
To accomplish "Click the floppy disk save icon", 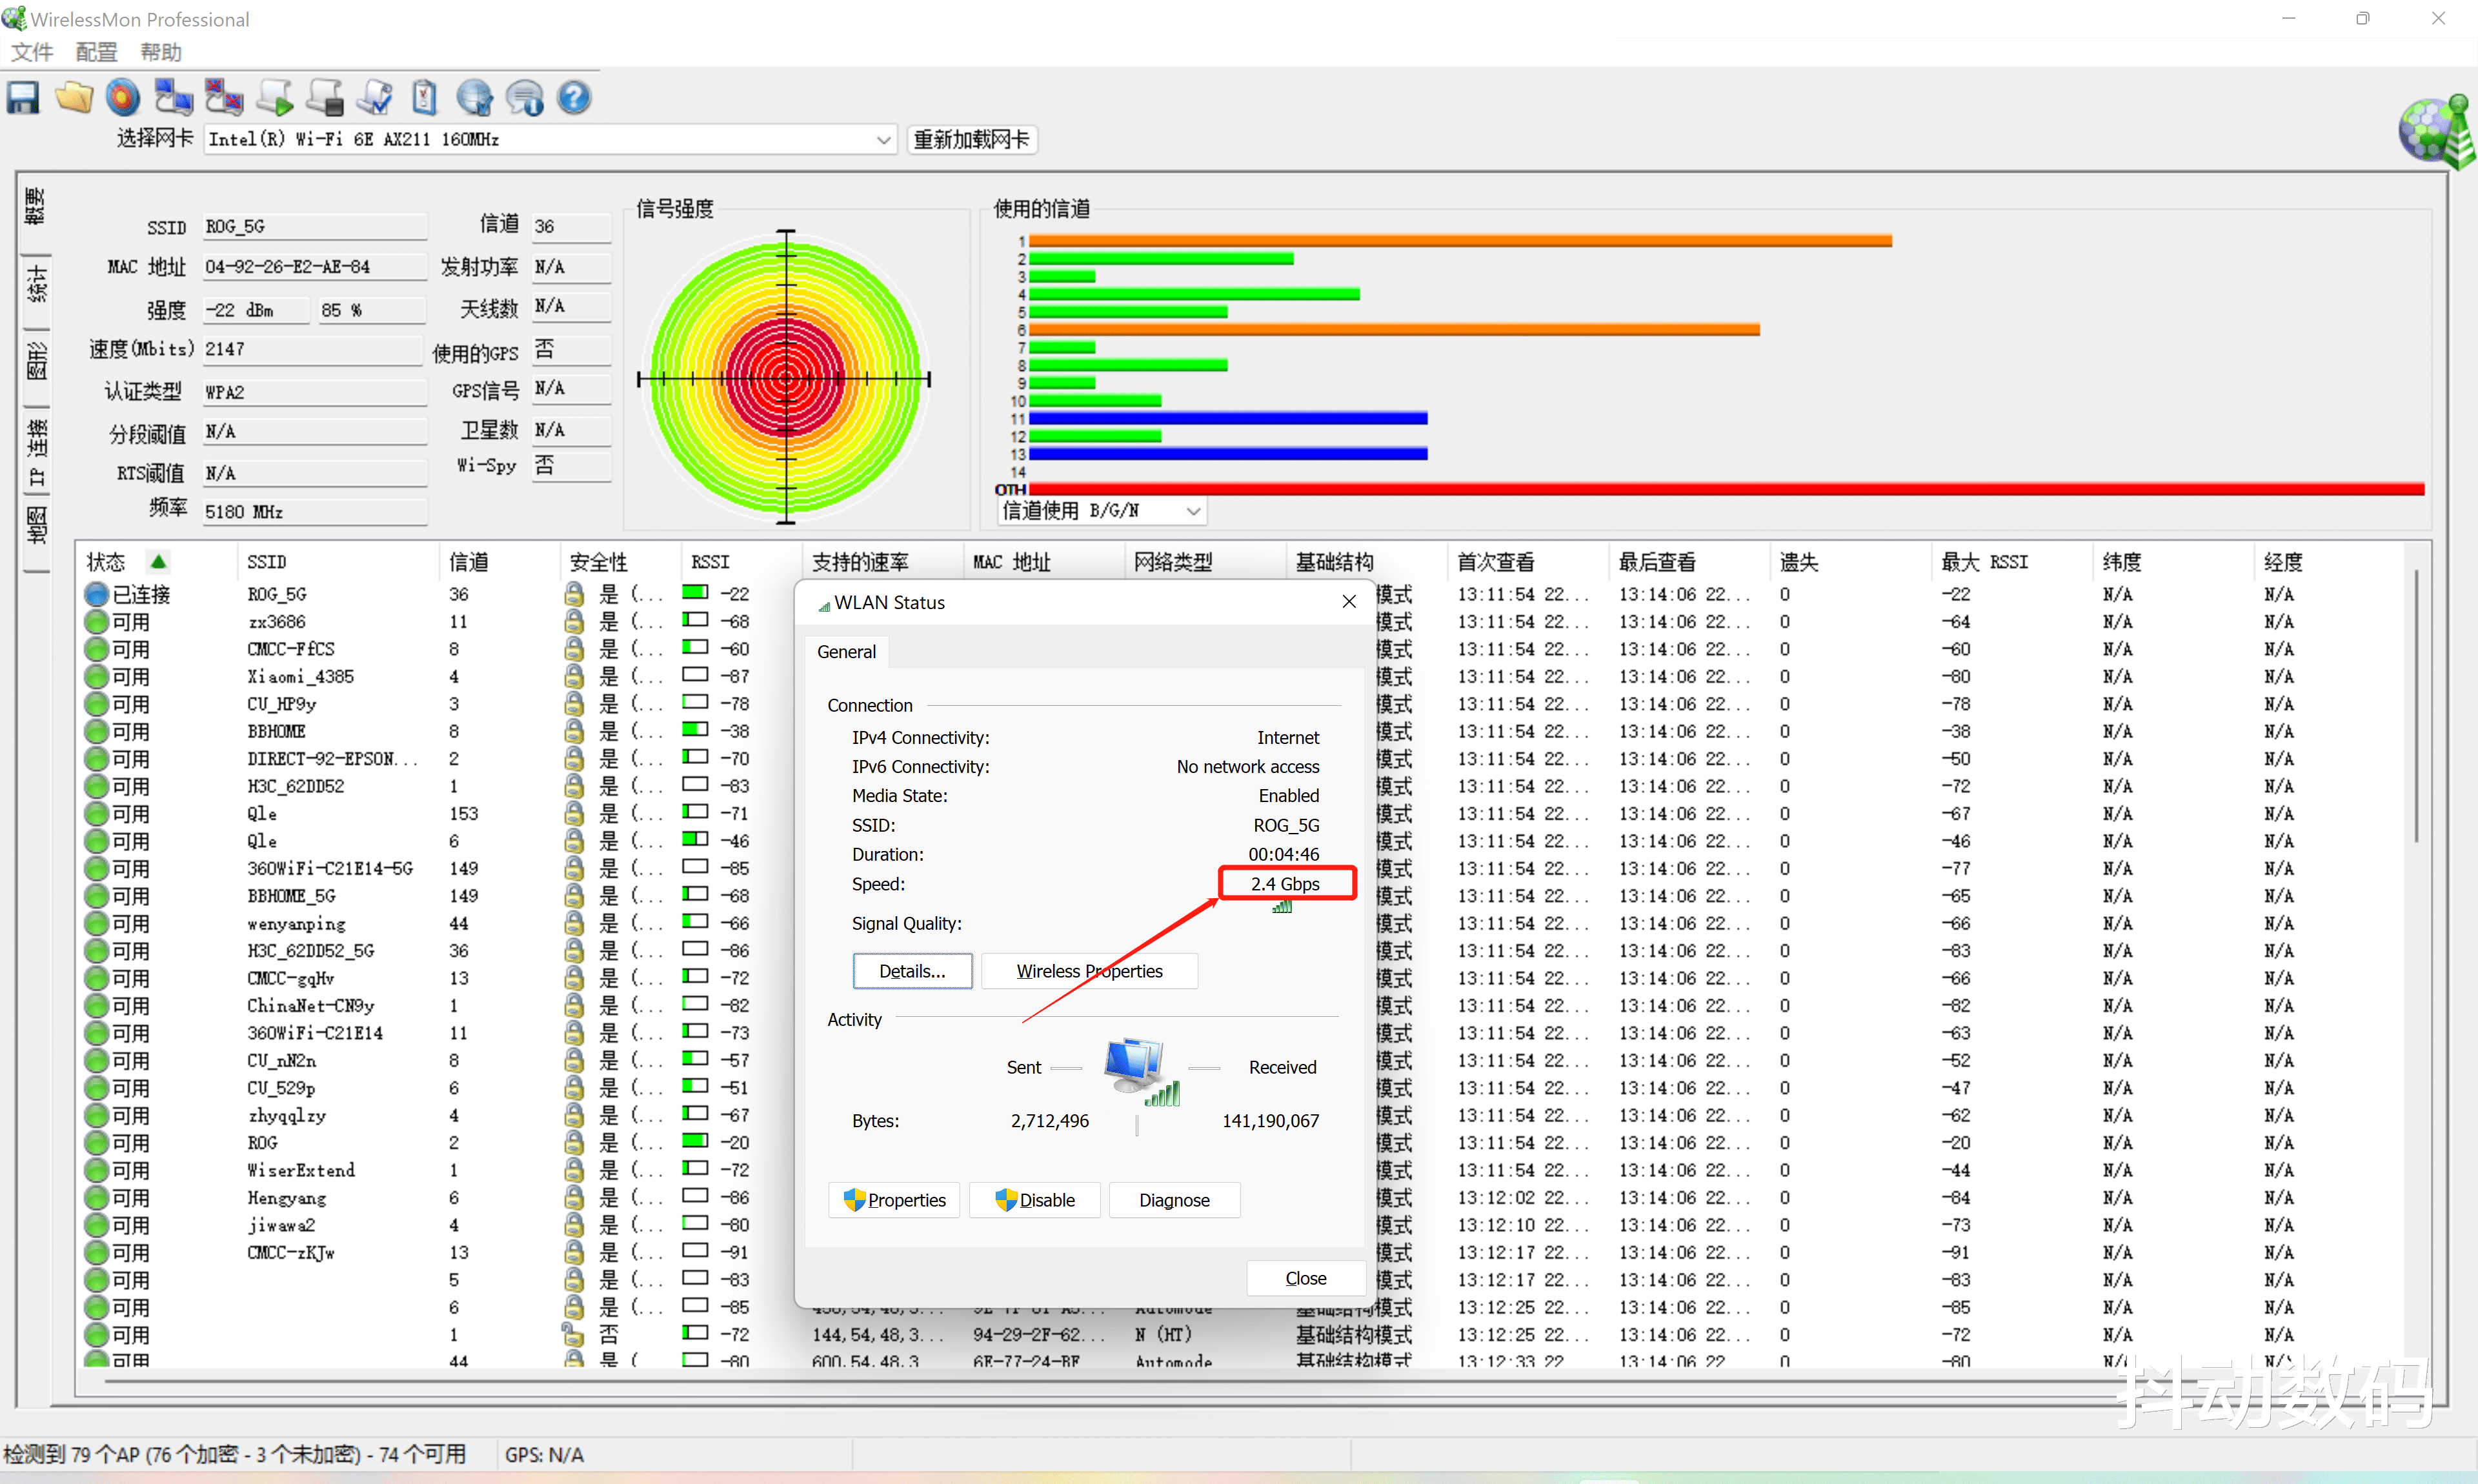I will (23, 98).
